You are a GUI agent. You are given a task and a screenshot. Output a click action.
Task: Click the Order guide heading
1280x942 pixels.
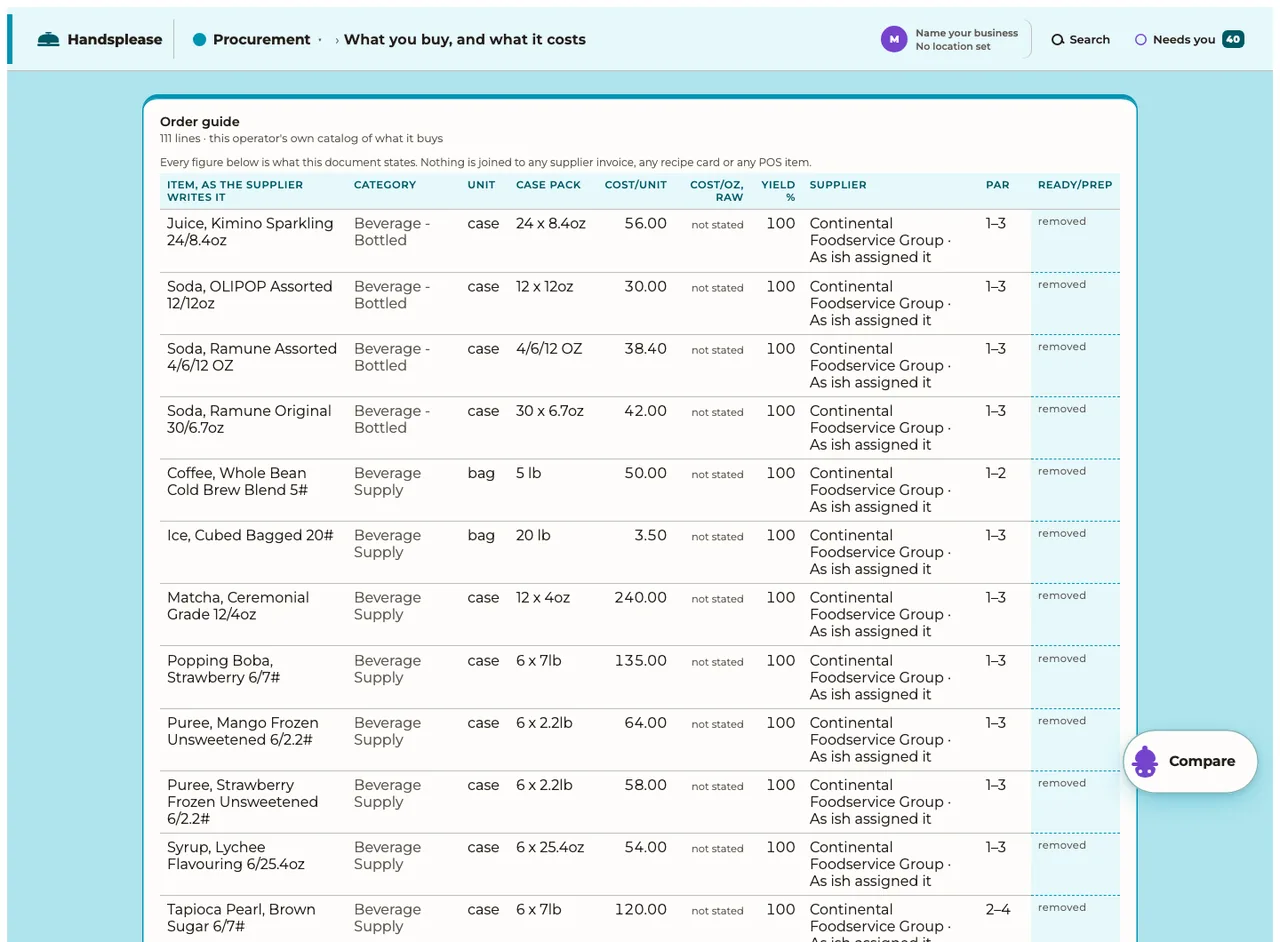click(200, 122)
